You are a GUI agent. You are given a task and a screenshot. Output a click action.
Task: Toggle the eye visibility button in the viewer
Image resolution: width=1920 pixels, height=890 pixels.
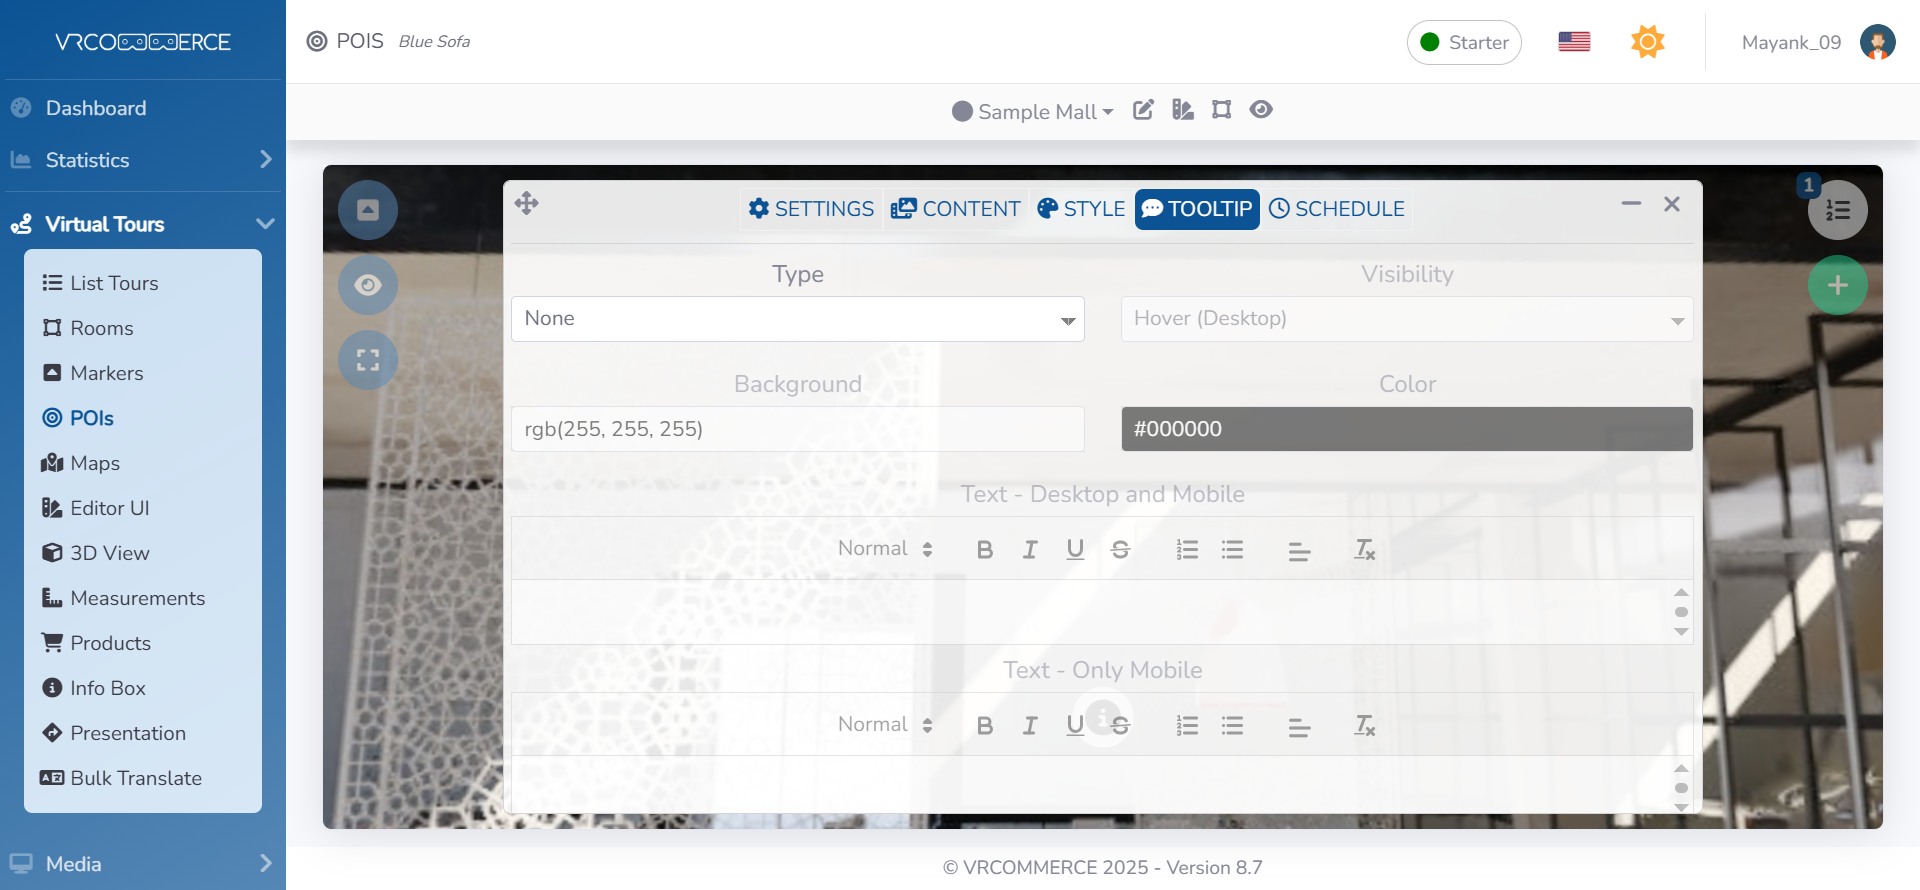pos(368,285)
